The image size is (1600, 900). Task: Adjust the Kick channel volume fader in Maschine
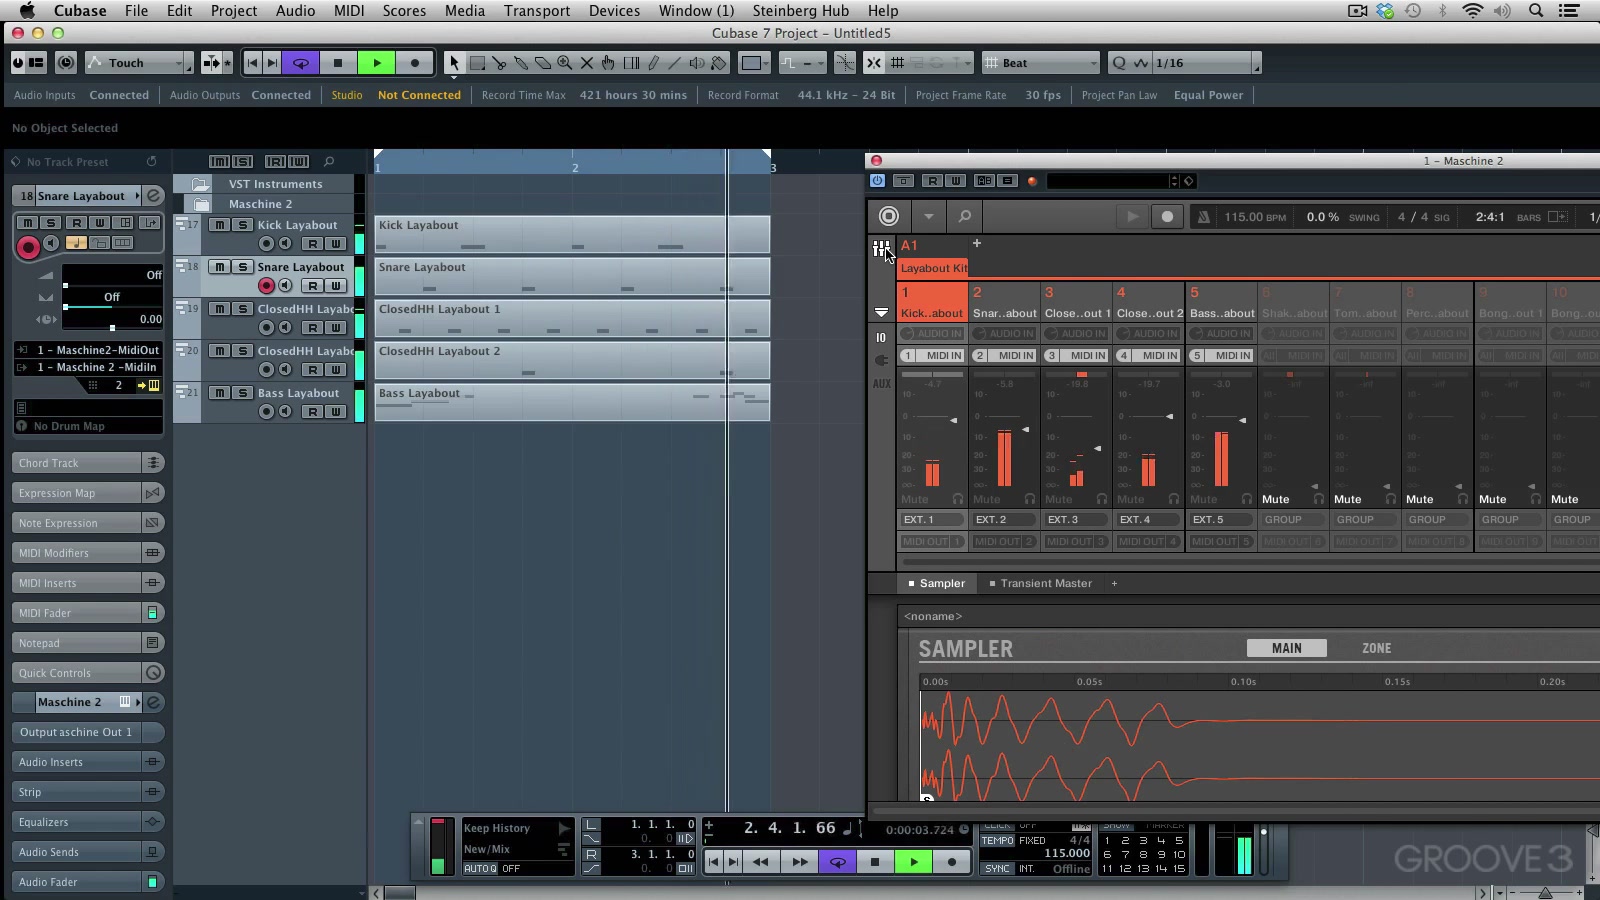pos(954,420)
